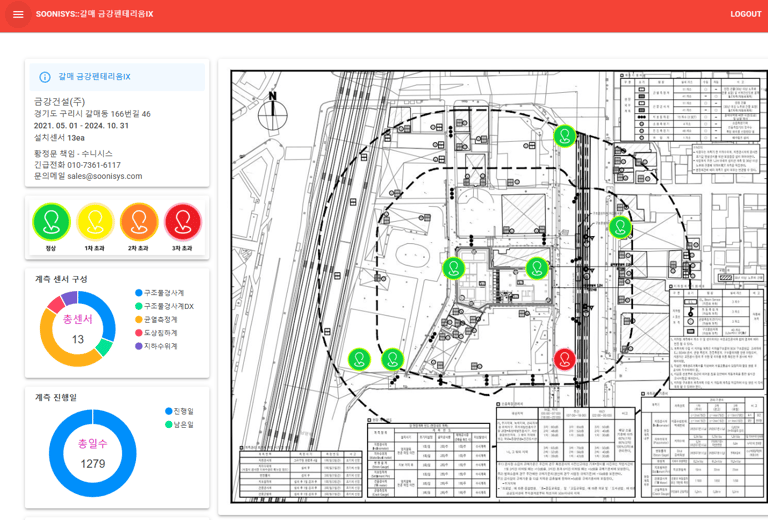Click the contact line 황정문 책임 - 수니시스

pos(73,153)
